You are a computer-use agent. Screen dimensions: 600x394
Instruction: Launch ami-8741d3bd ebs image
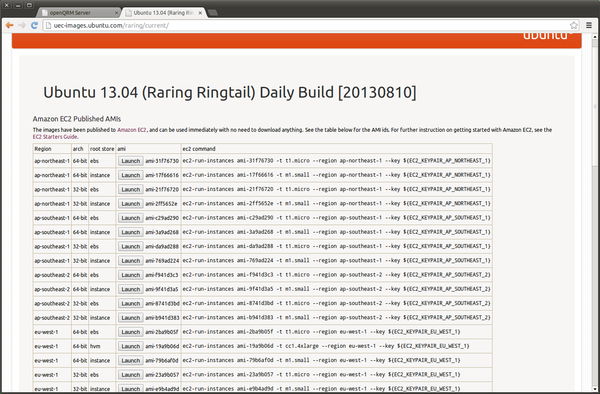pyautogui.click(x=130, y=304)
